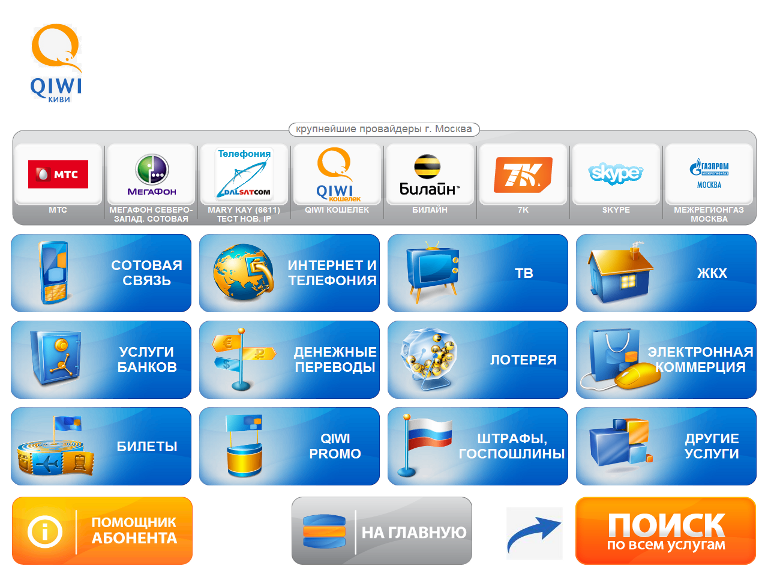
Task: Open Помощник абонента help button
Action: pyautogui.click(x=102, y=531)
